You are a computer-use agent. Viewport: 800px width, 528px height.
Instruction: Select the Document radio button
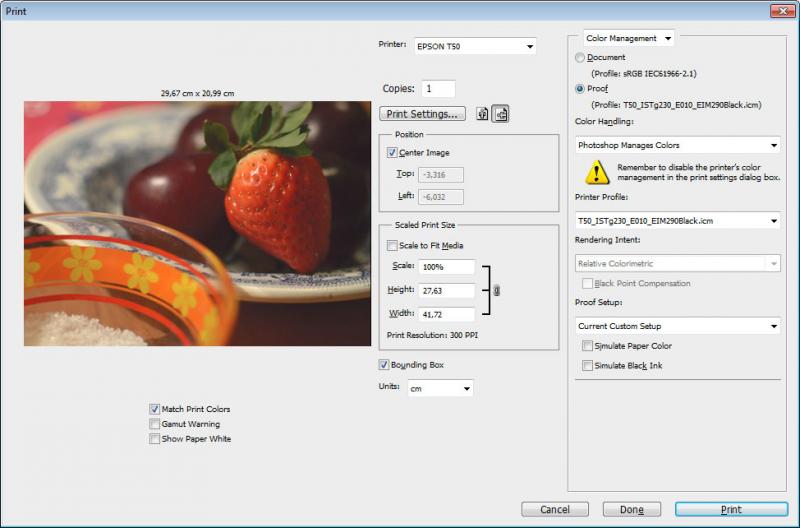point(580,58)
